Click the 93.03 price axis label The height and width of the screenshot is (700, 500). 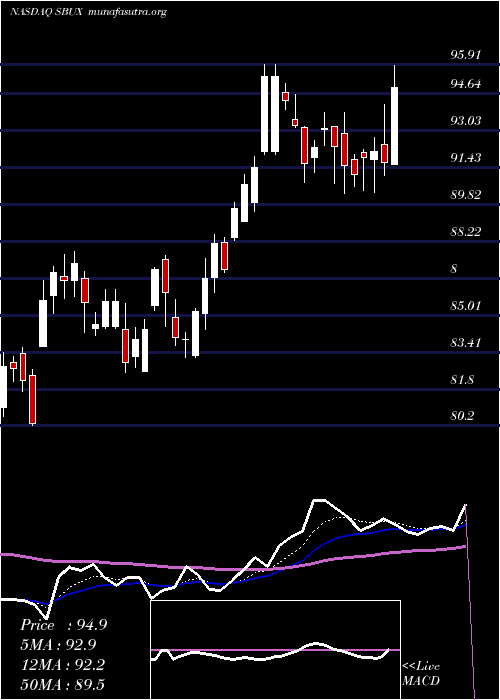(x=466, y=120)
